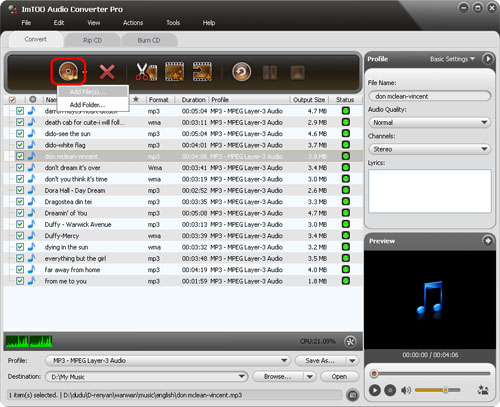Image resolution: width=500 pixels, height=407 pixels.
Task: Mute the preview speaker icon
Action: (x=406, y=390)
